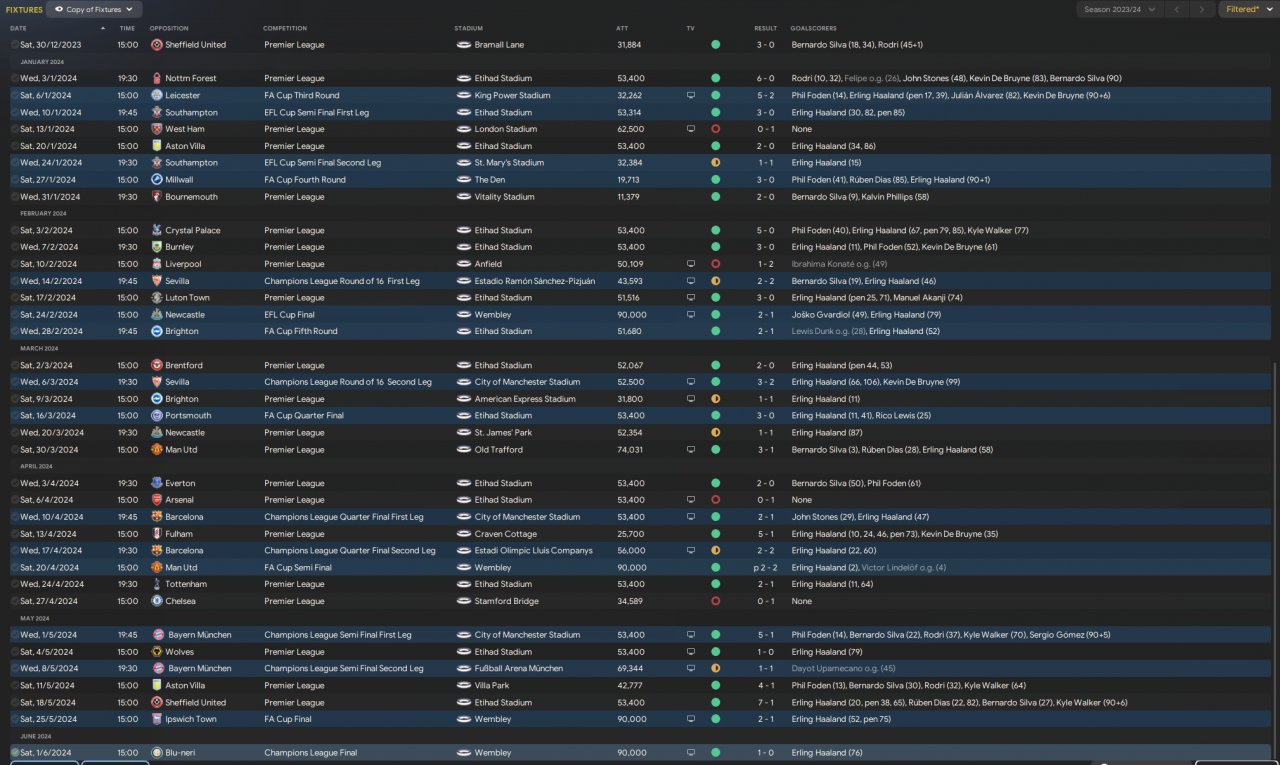Click the TV icon for the Leicester match
This screenshot has width=1280, height=765.
tap(690, 95)
